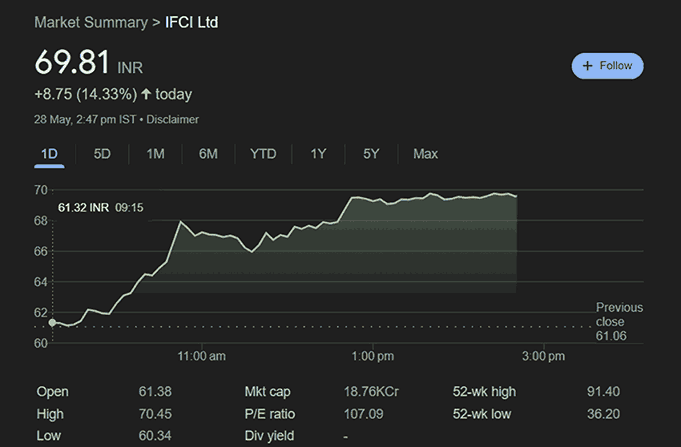Viewport: 681px width, 447px height.
Task: Click the Mkt cap value 18.76KCr
Action: pyautogui.click(x=371, y=391)
